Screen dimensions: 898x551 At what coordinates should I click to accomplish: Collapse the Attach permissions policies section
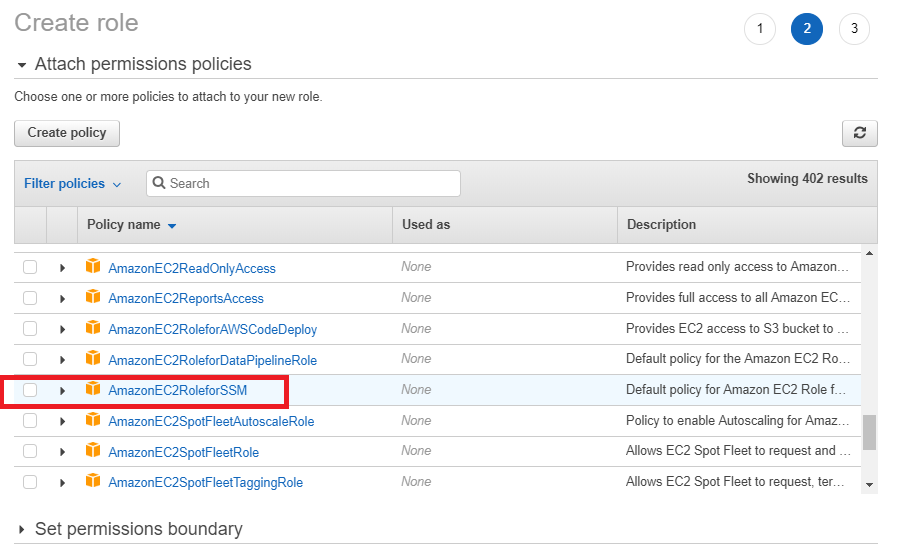pyautogui.click(x=22, y=65)
